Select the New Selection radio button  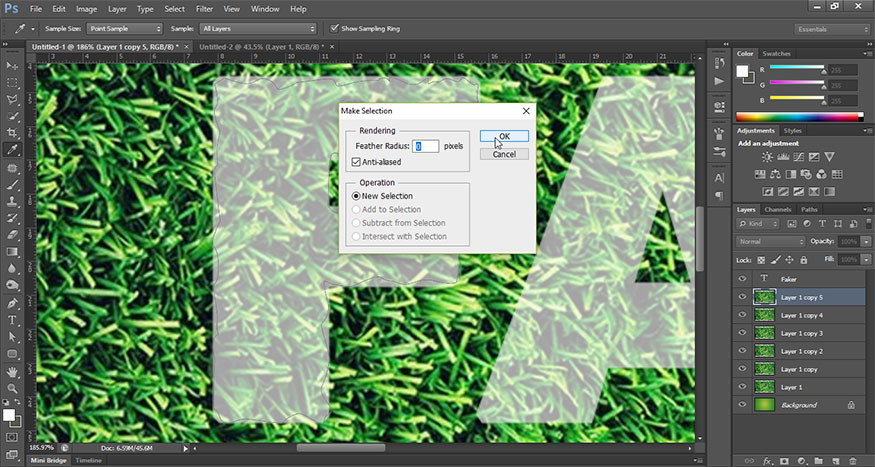(x=356, y=196)
